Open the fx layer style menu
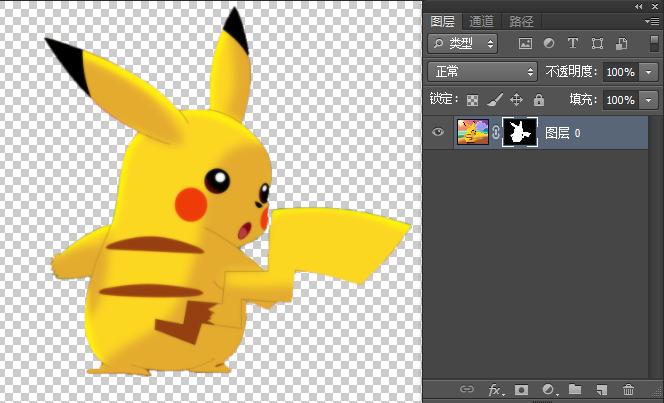Screen dimensions: 664x403 (494, 389)
